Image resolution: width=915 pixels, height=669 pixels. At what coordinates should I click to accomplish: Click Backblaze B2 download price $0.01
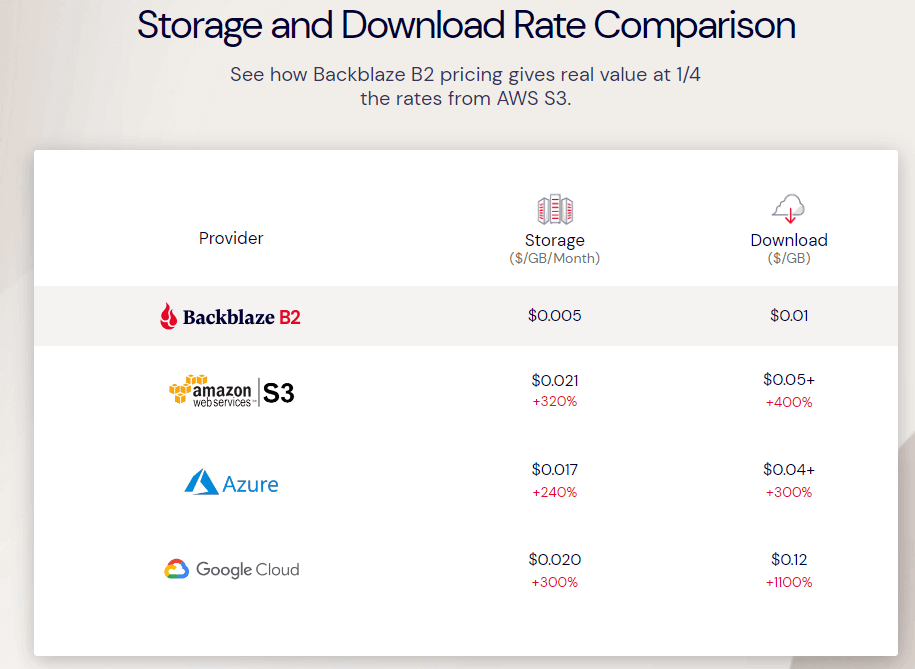click(x=789, y=316)
